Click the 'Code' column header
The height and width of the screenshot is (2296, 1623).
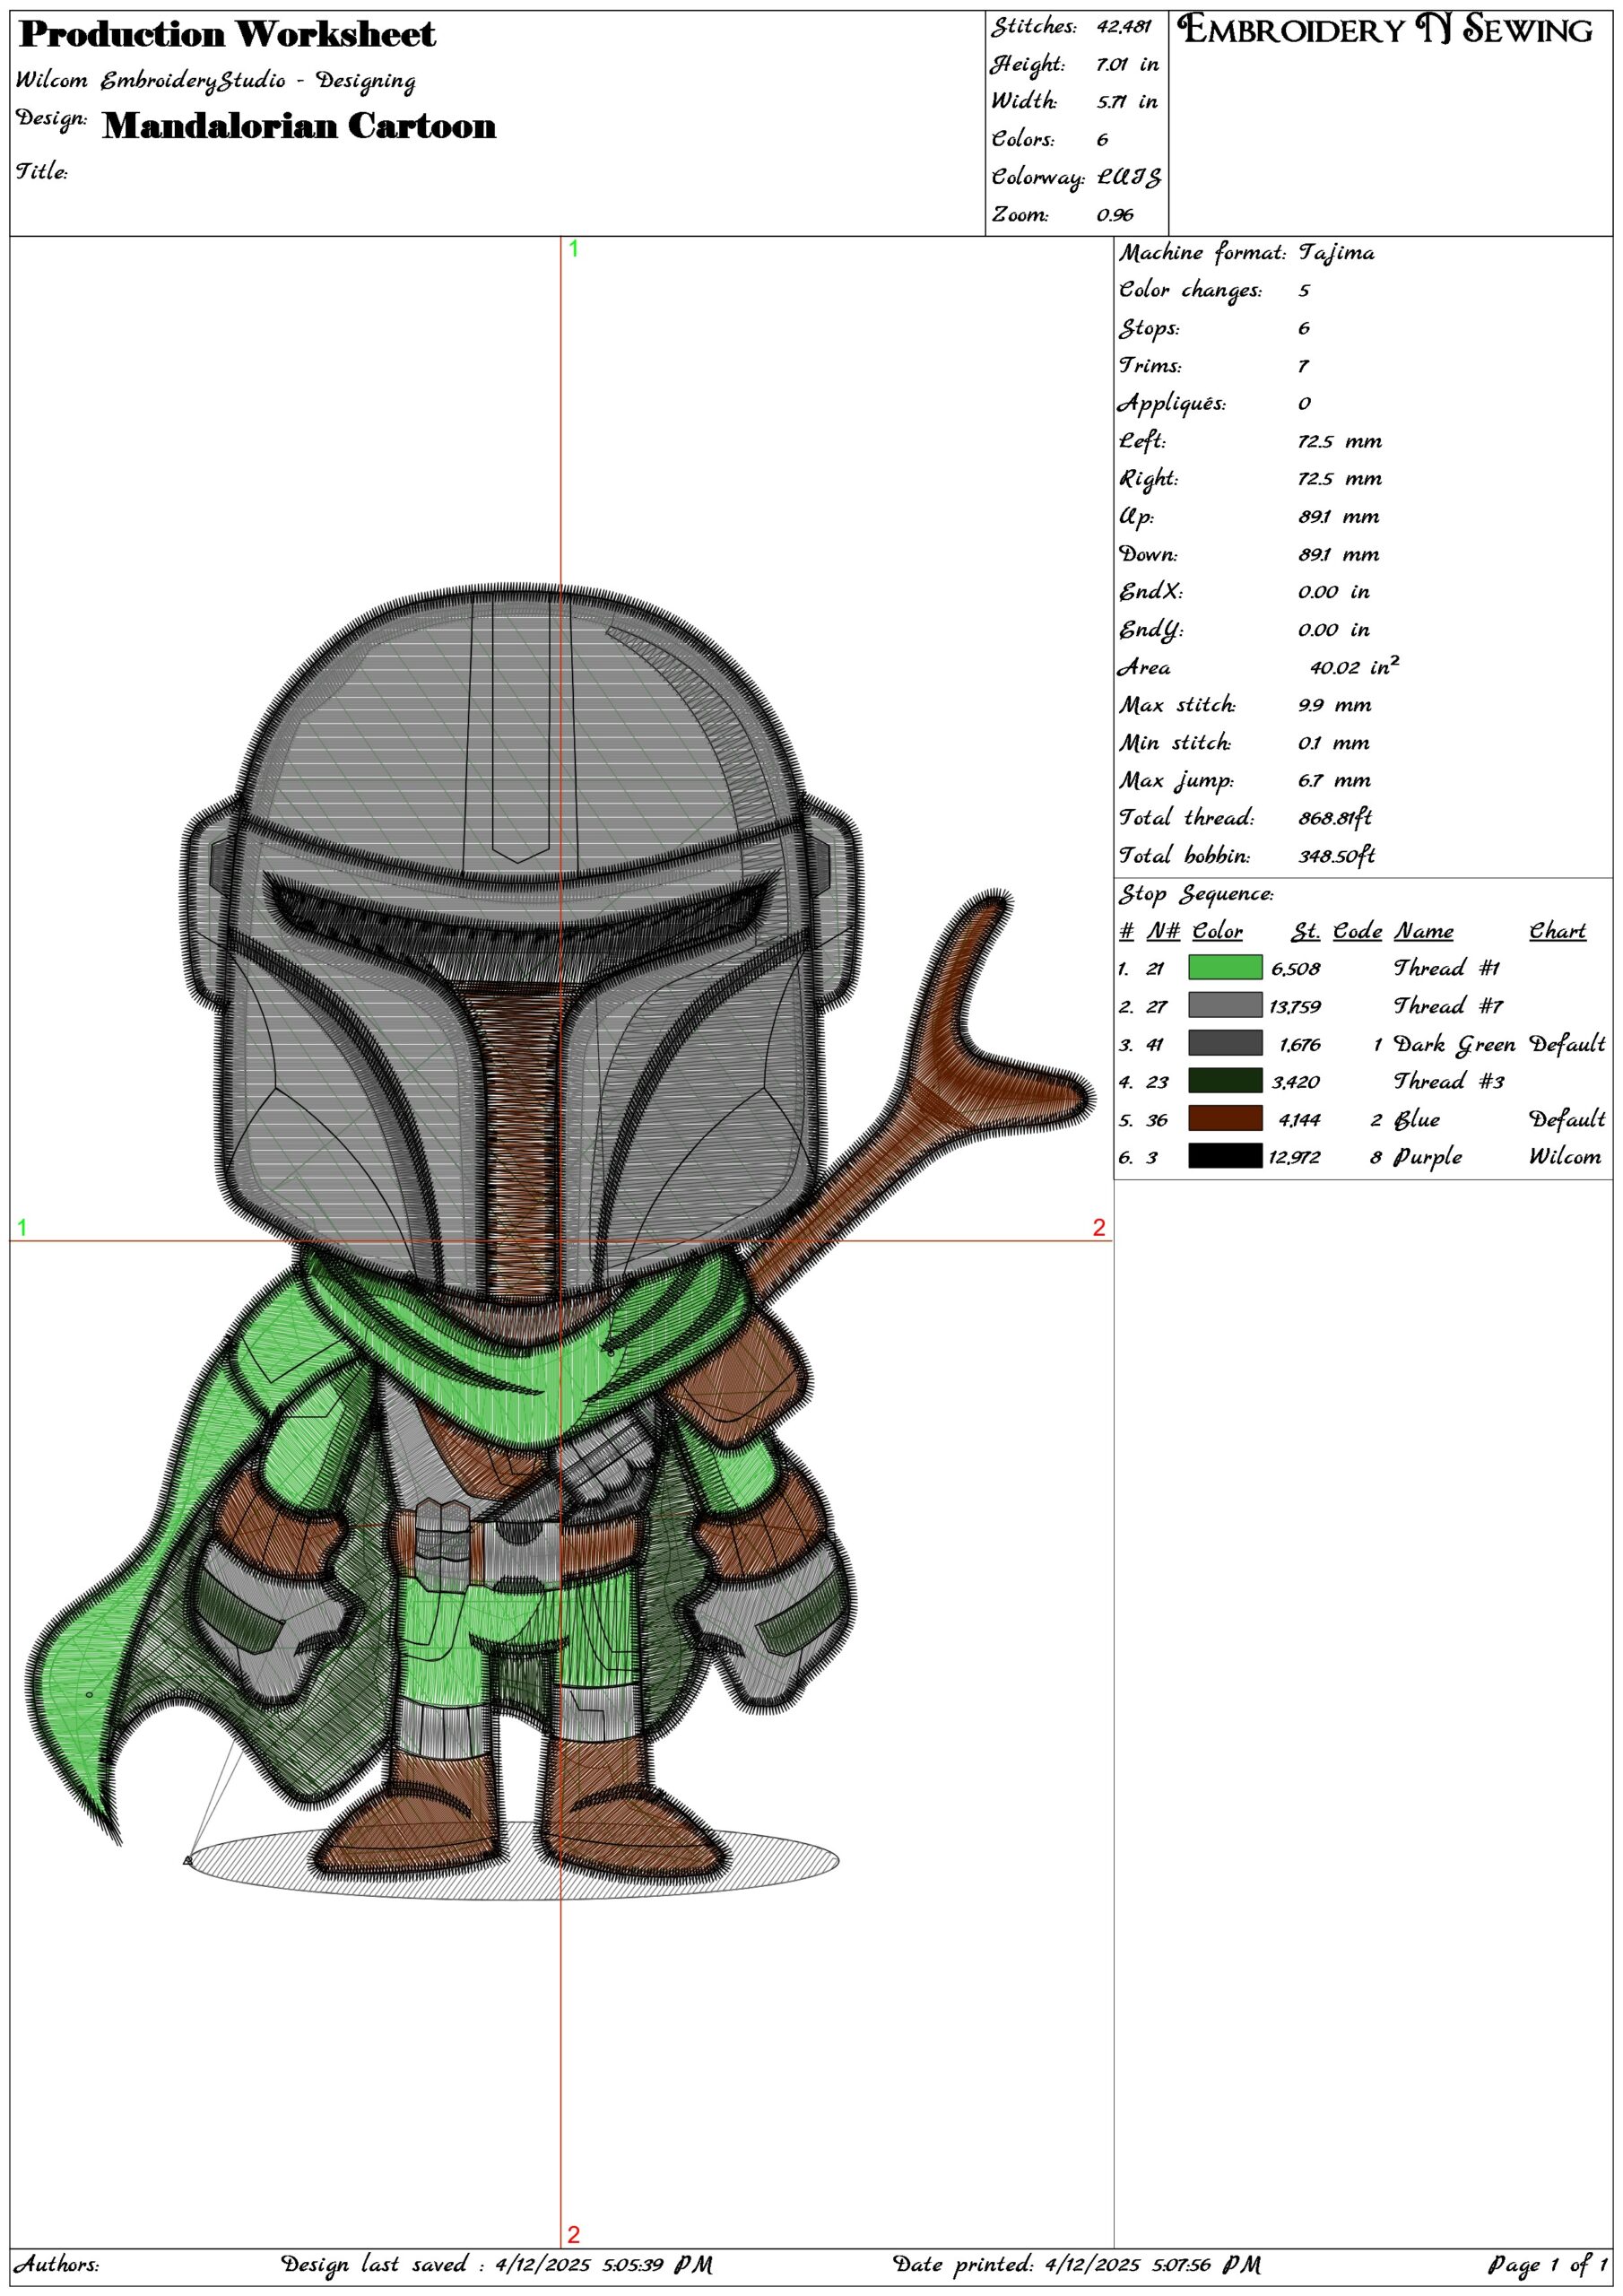pos(1358,931)
